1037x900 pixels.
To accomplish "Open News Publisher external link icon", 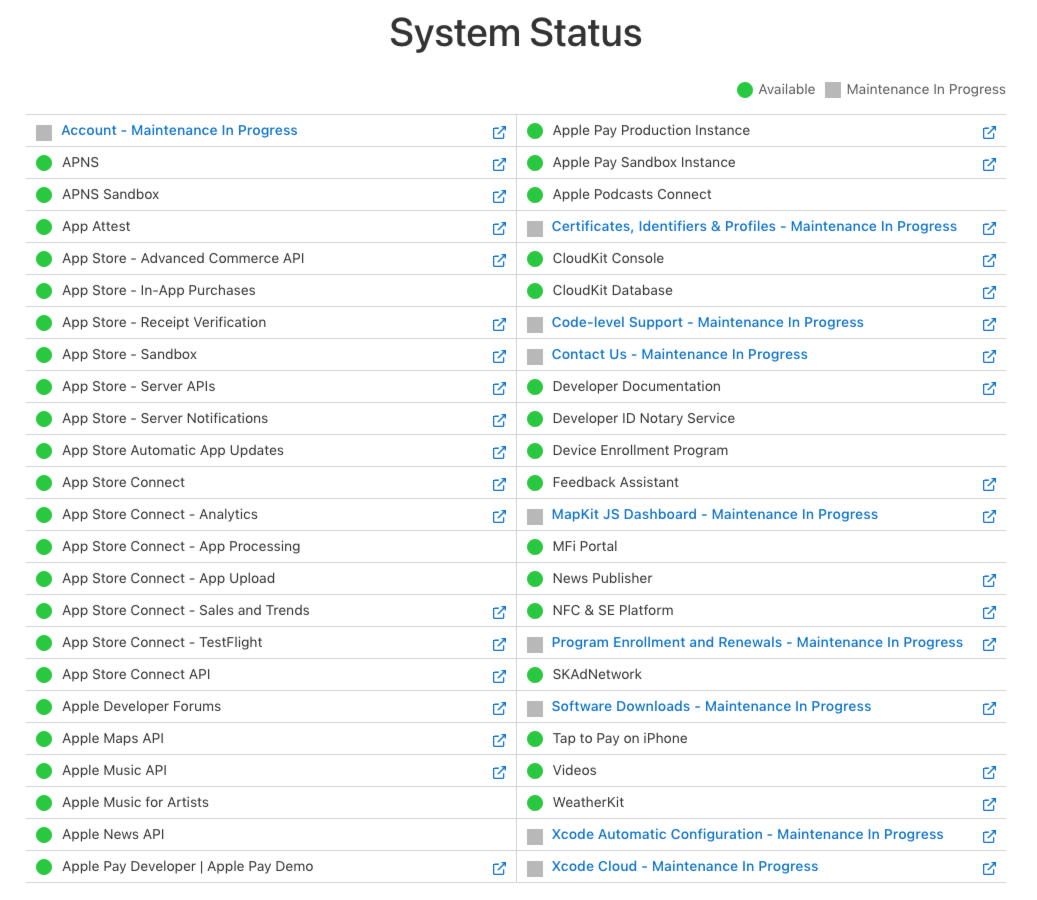I will (x=989, y=580).
